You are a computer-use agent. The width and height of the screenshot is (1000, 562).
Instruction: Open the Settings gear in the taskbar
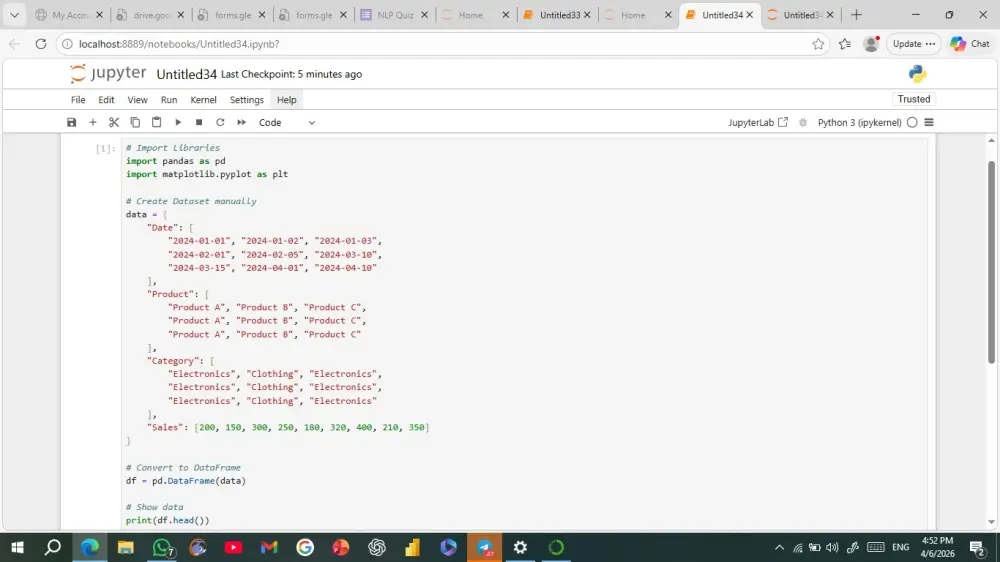pos(520,547)
